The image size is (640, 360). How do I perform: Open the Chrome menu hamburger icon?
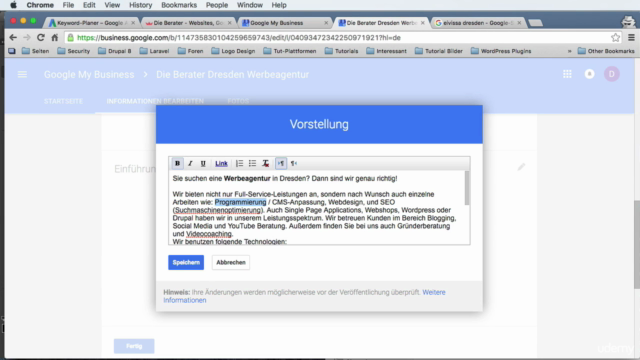pos(631,38)
